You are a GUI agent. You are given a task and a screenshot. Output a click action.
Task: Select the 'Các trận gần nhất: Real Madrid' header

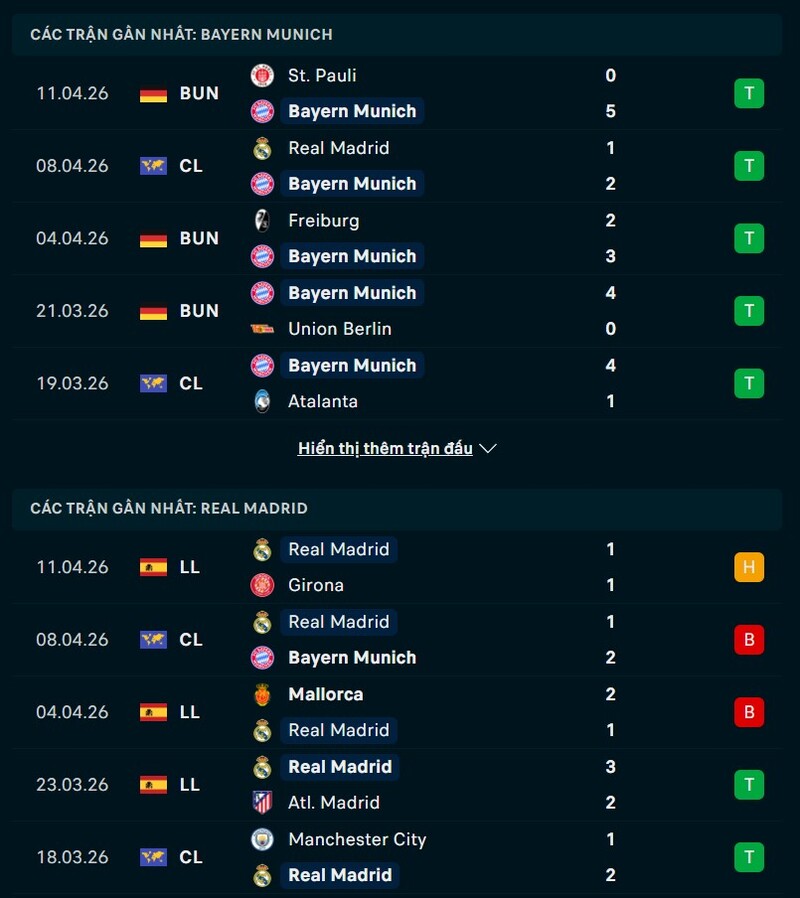169,508
